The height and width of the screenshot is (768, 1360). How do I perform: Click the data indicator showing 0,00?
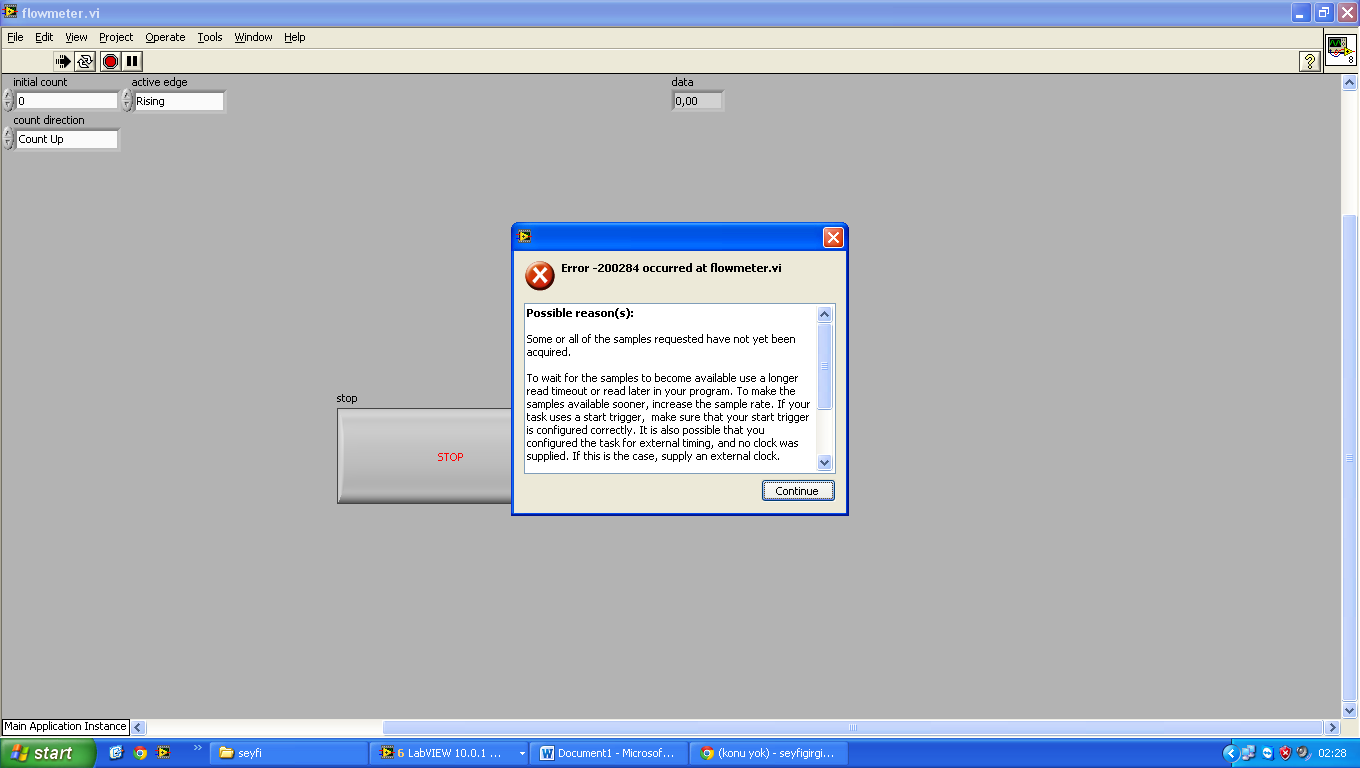[x=697, y=101]
